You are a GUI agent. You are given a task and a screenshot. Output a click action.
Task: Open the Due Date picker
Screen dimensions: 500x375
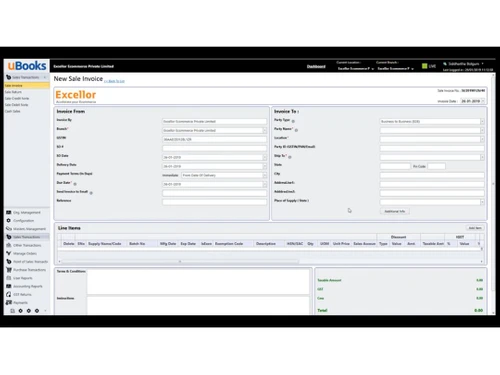(x=265, y=184)
